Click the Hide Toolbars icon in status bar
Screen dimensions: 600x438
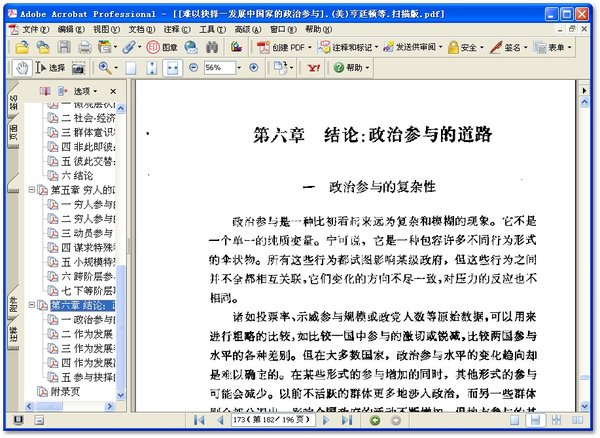click(39, 420)
